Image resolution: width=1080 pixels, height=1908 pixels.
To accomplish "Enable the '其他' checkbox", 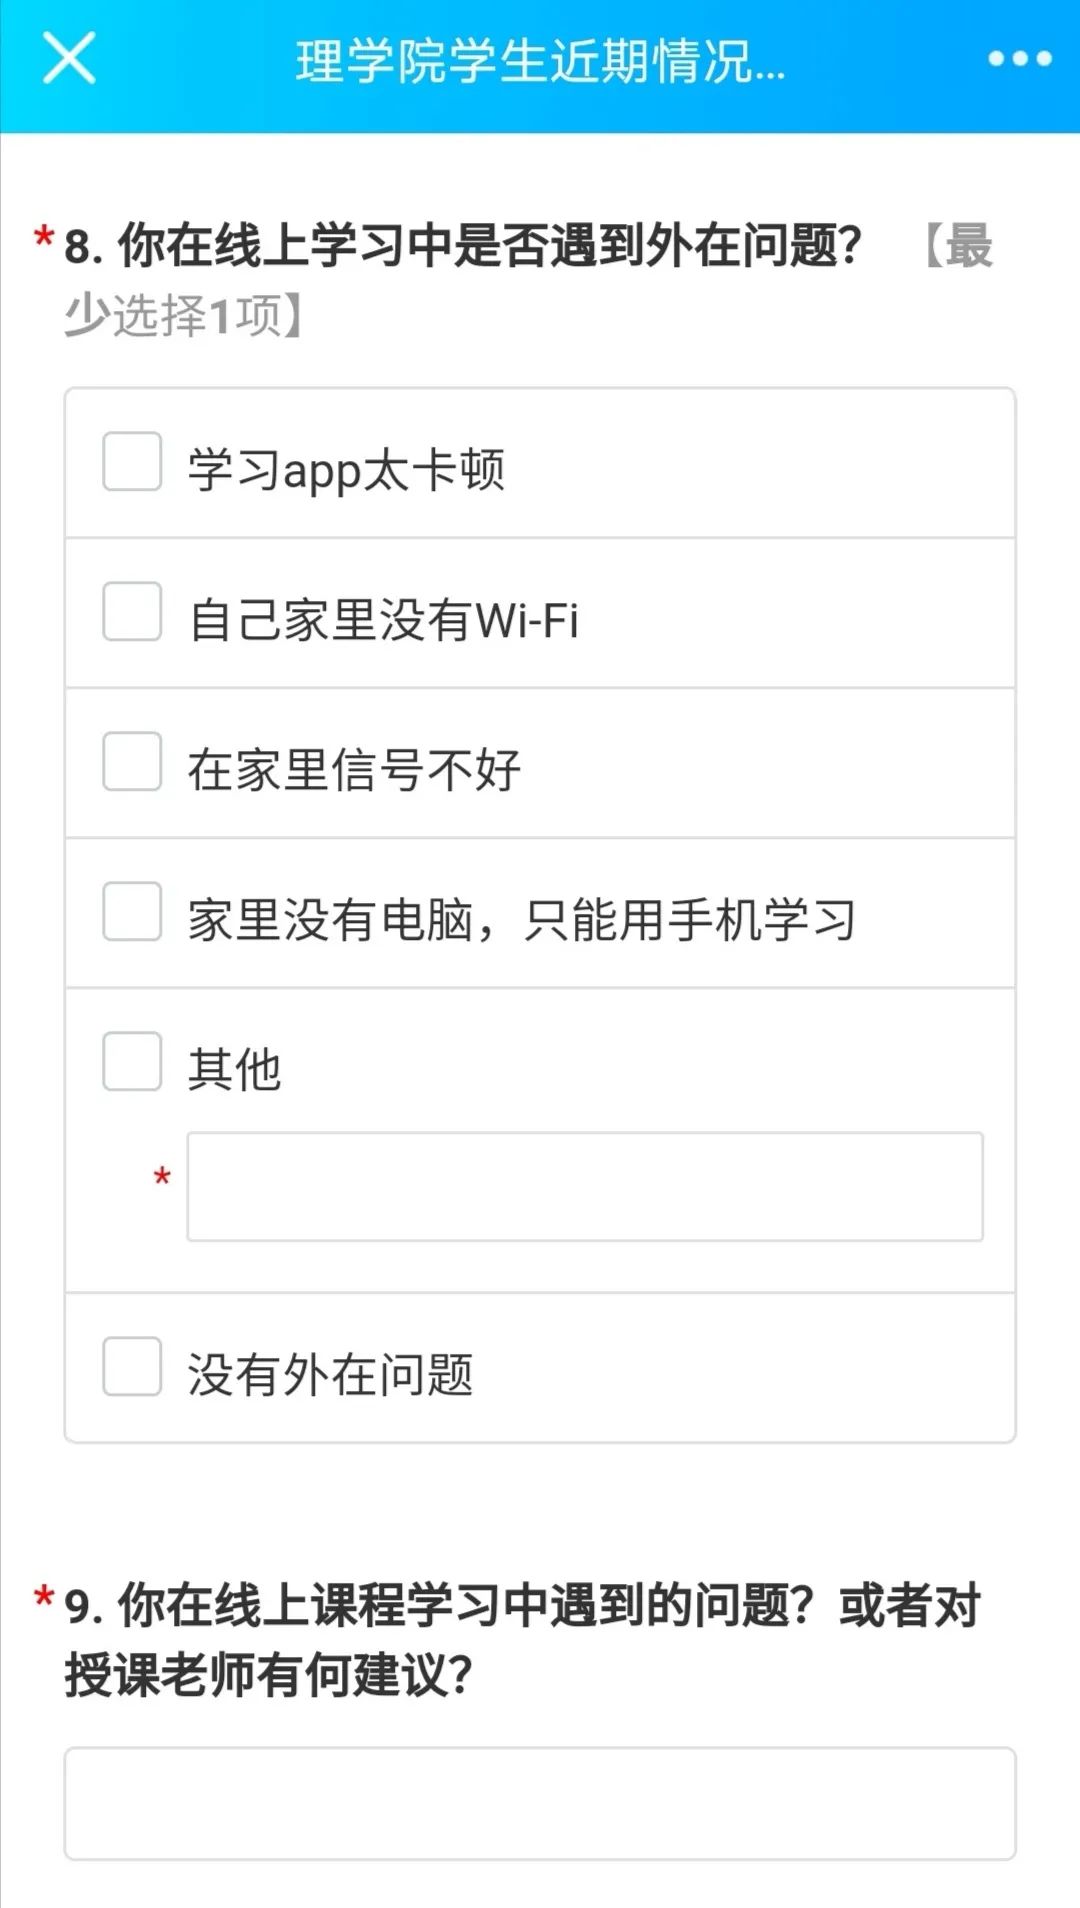I will click(x=132, y=1062).
